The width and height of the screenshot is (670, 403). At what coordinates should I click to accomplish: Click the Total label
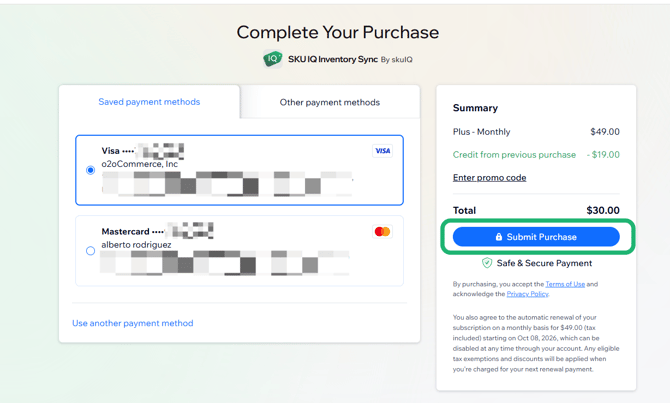(464, 210)
